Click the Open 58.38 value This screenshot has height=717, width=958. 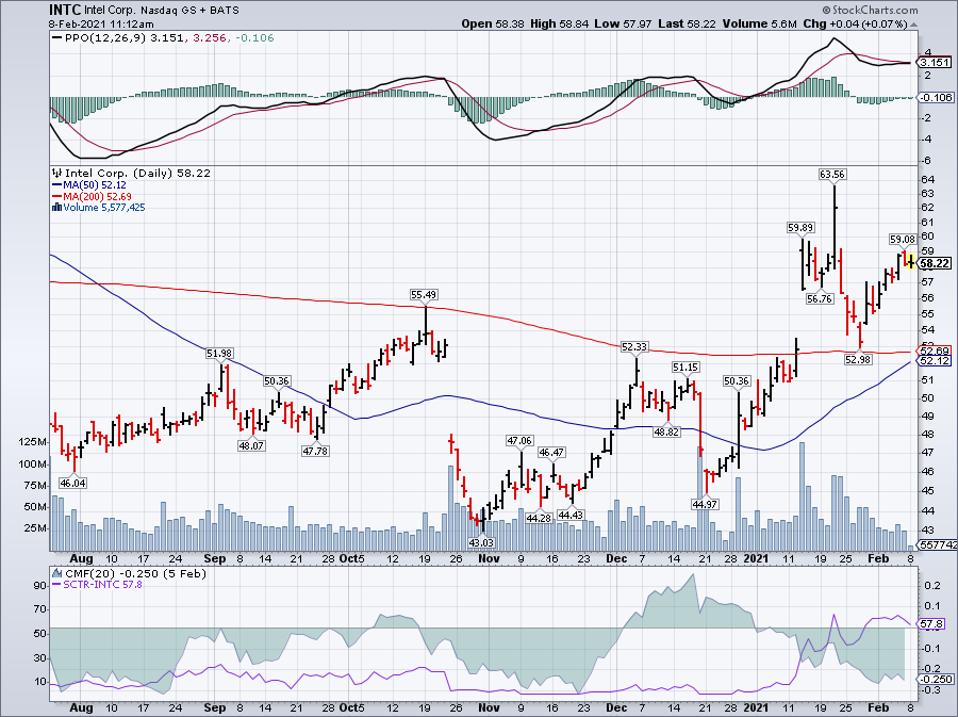pos(495,24)
